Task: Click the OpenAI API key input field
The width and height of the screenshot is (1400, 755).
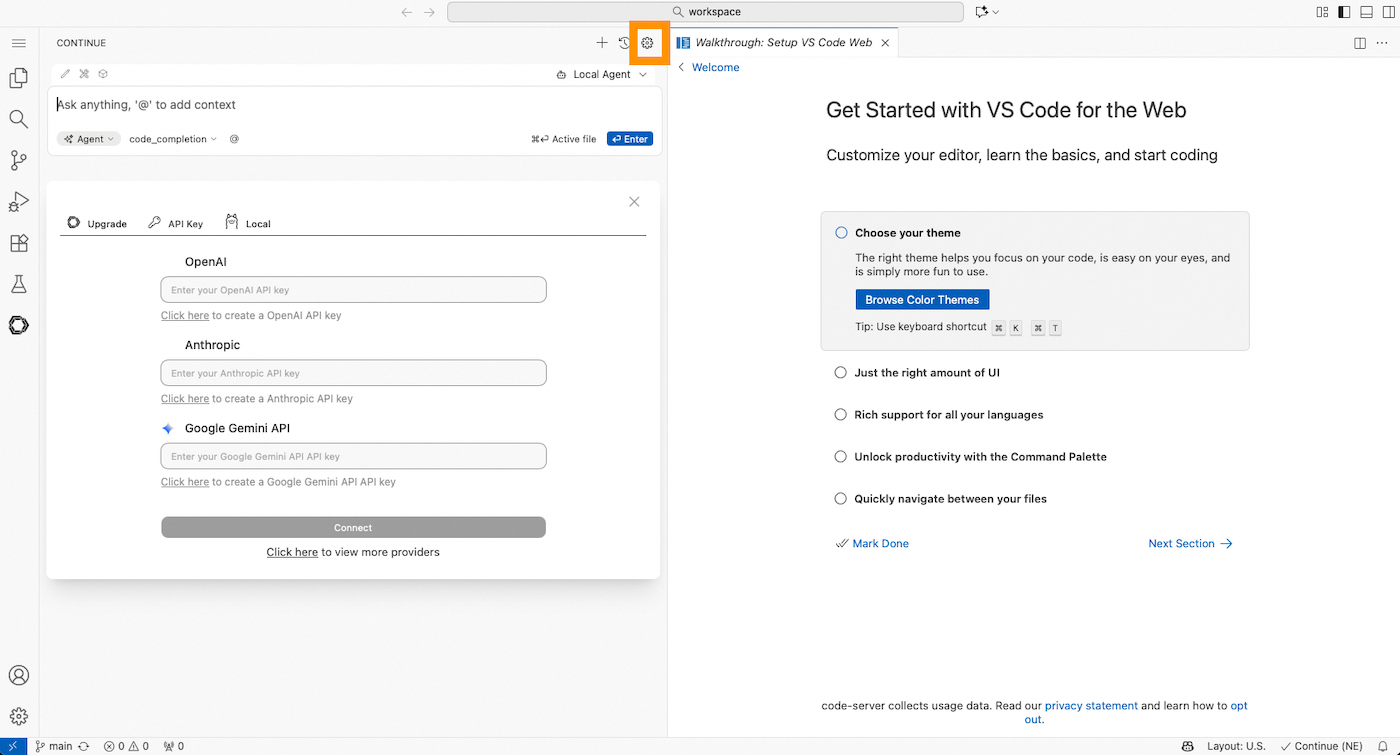Action: (353, 289)
